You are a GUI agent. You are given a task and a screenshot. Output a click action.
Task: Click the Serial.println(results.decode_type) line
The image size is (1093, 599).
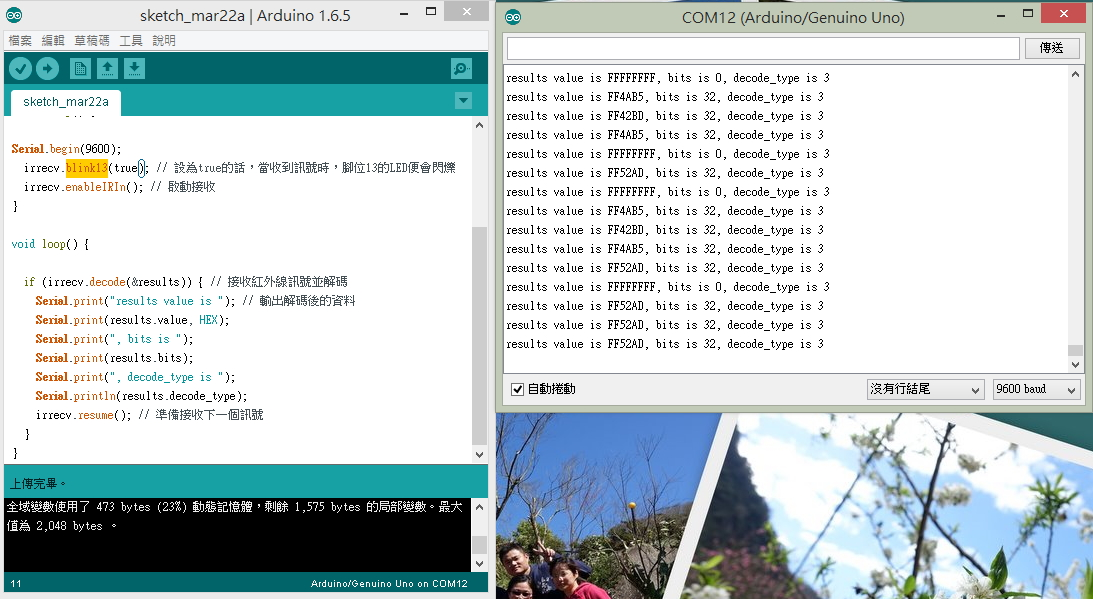(x=142, y=396)
